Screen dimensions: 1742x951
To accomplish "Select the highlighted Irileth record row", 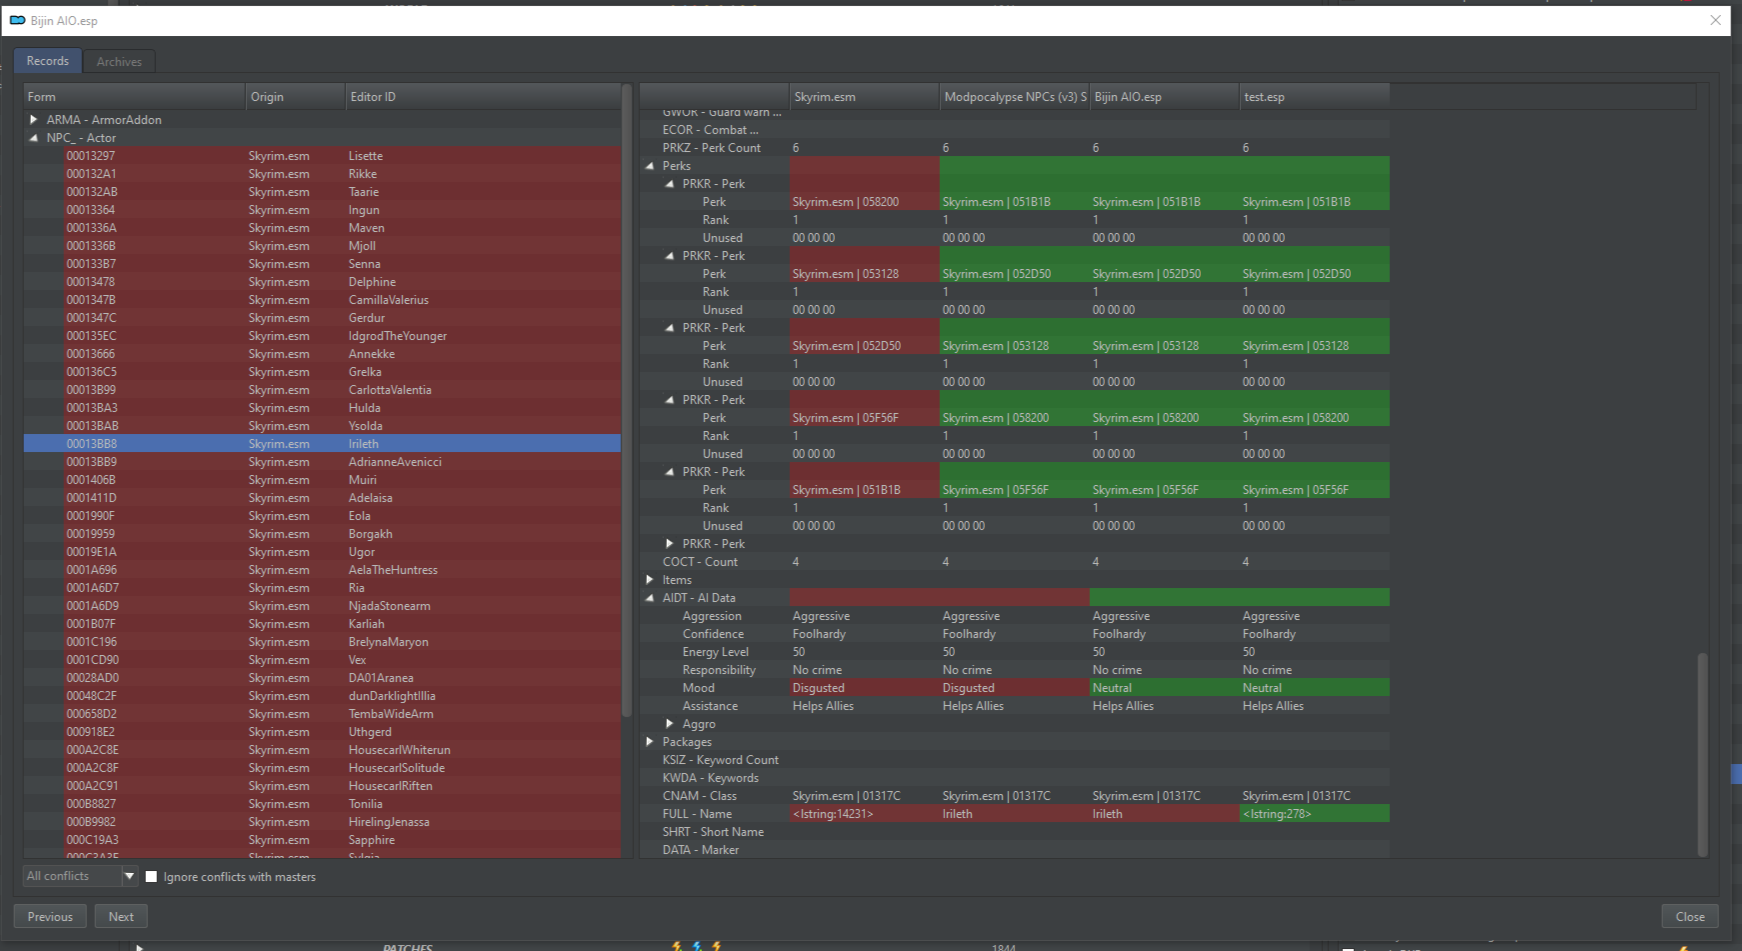I will click(x=322, y=444).
